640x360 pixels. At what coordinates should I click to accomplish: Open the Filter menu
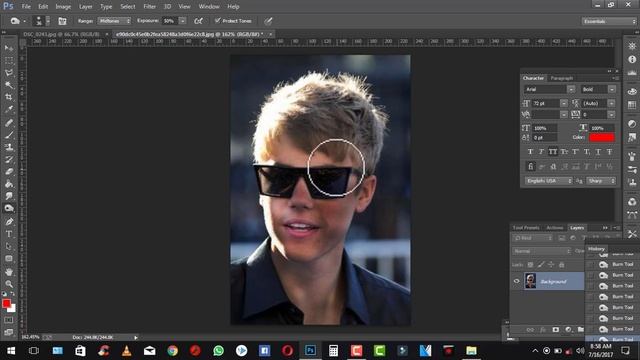tap(149, 7)
